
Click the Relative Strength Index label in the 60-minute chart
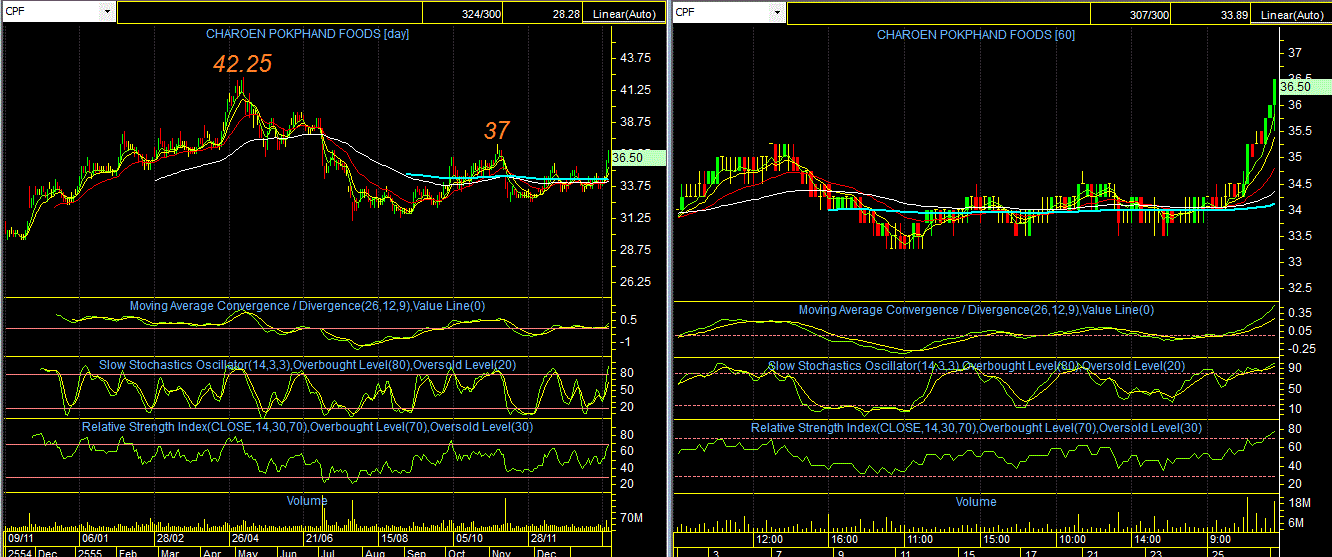976,428
